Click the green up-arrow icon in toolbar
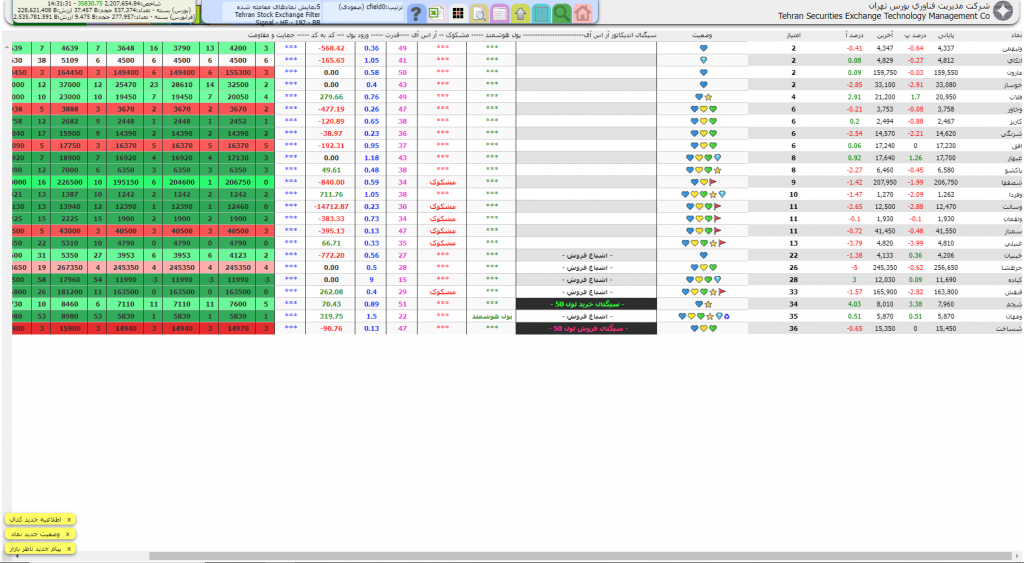Screen dimensions: 1024x563 pos(519,13)
